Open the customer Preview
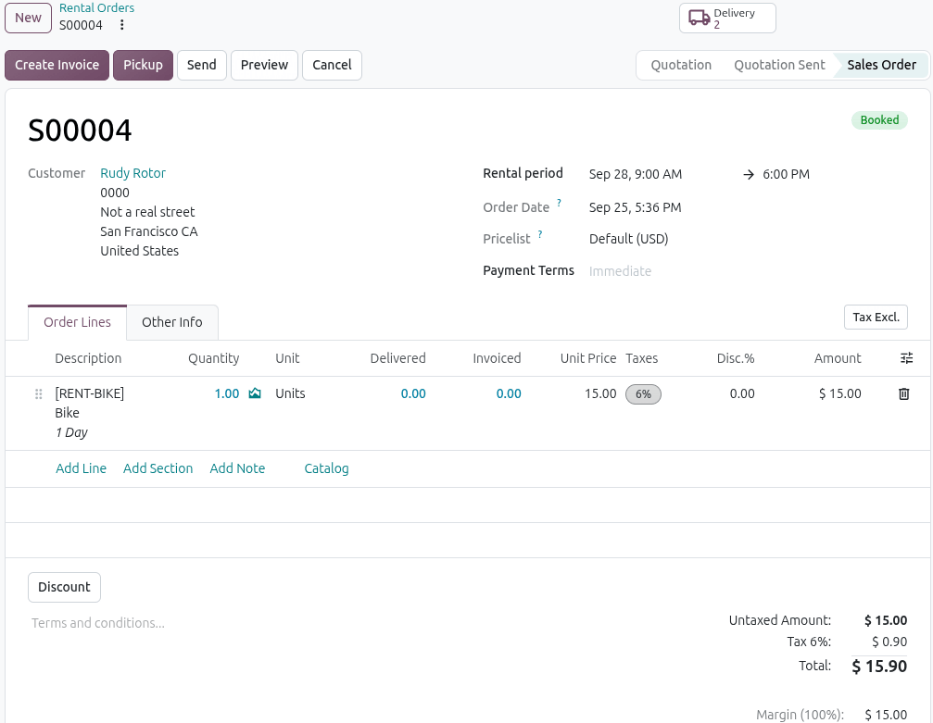The width and height of the screenshot is (933, 723). (x=264, y=65)
